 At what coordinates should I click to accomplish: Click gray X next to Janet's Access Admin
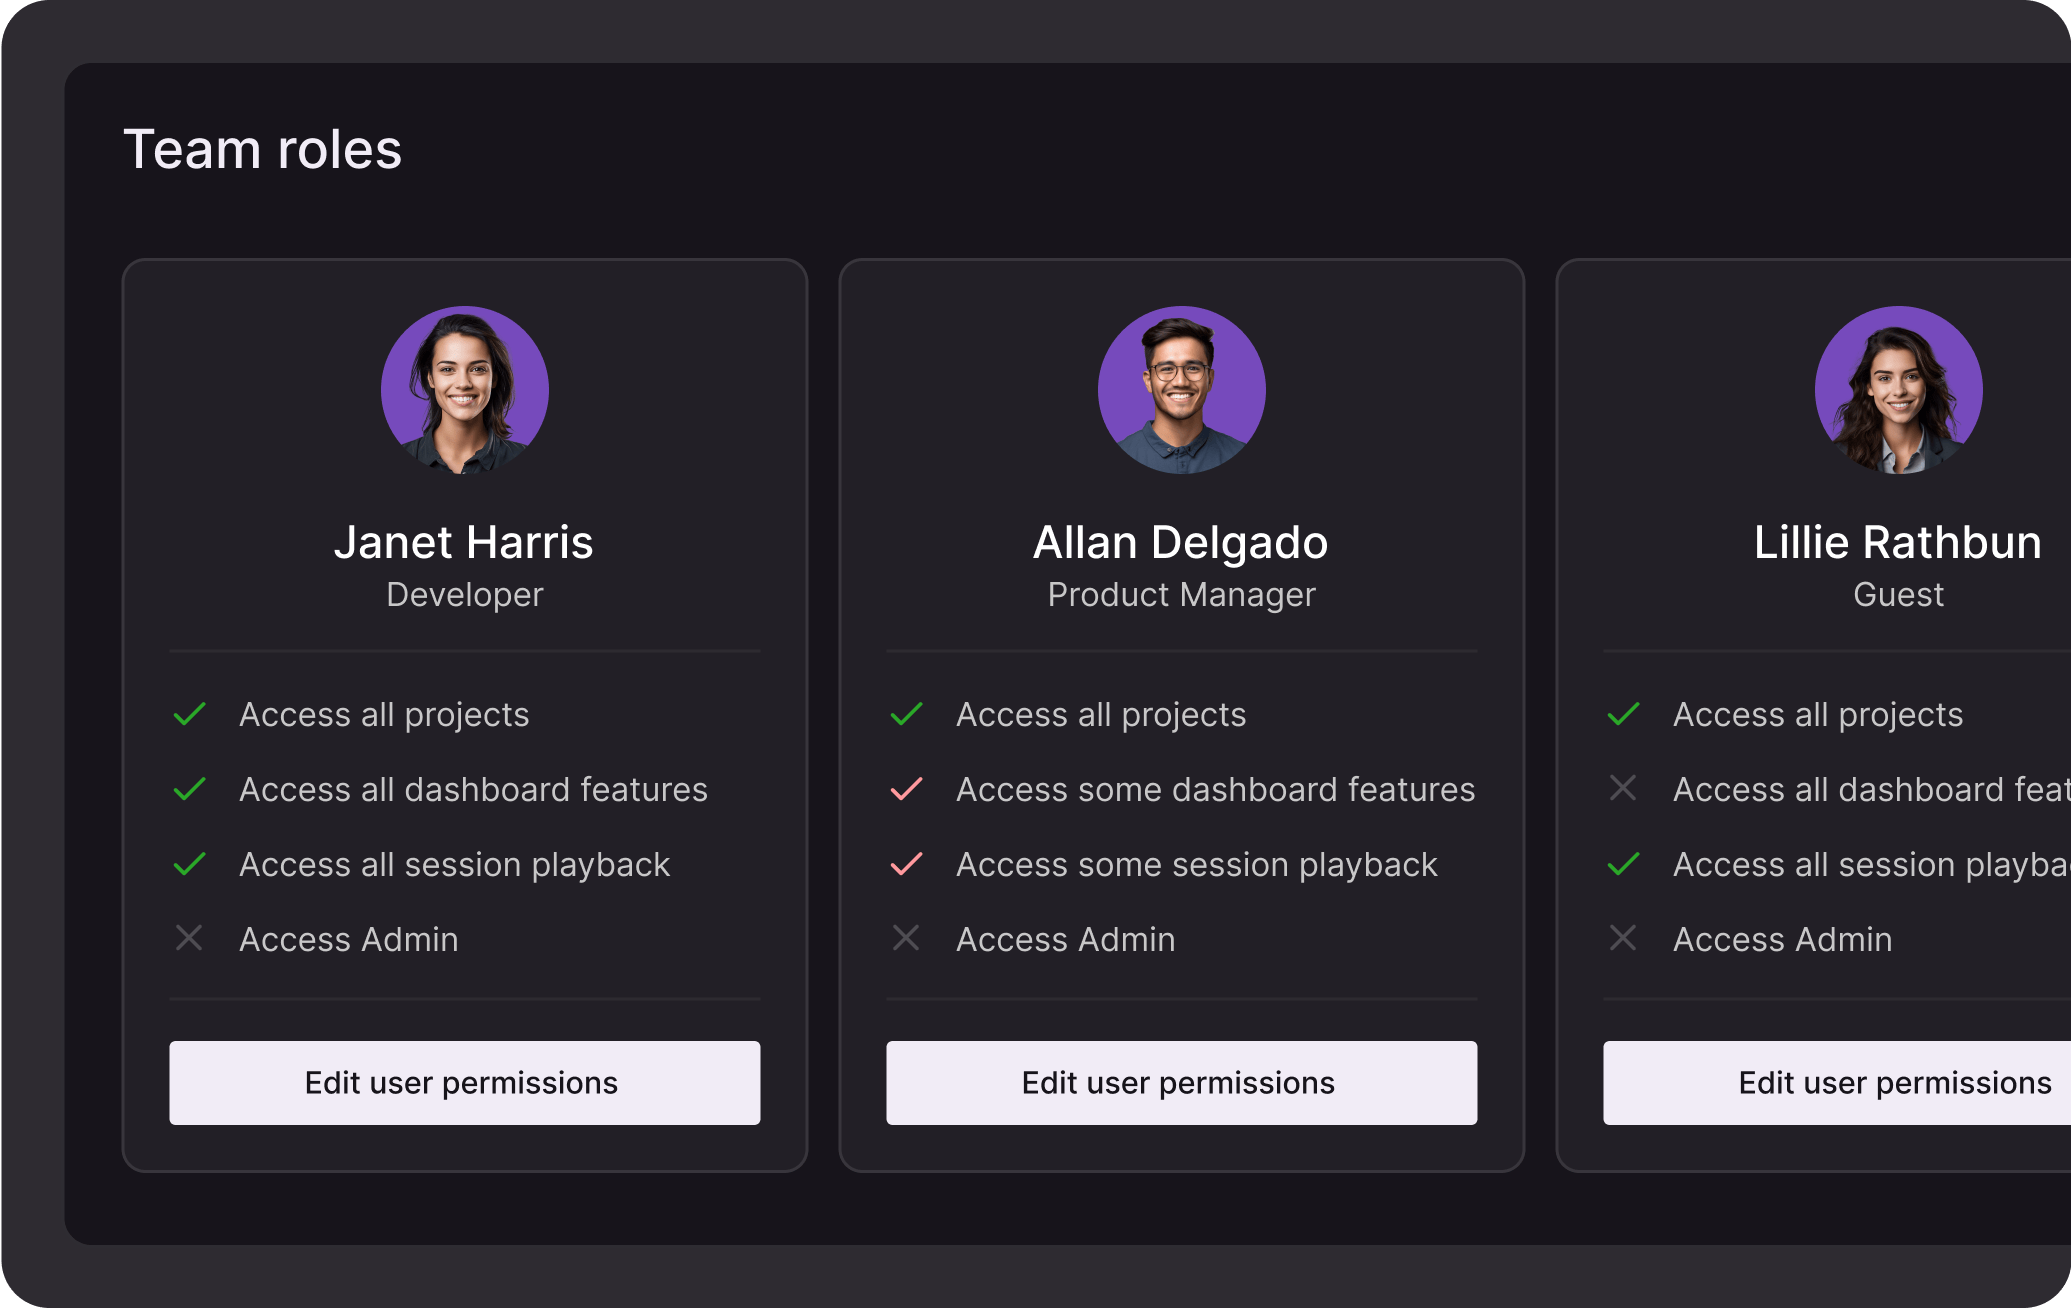tap(190, 938)
